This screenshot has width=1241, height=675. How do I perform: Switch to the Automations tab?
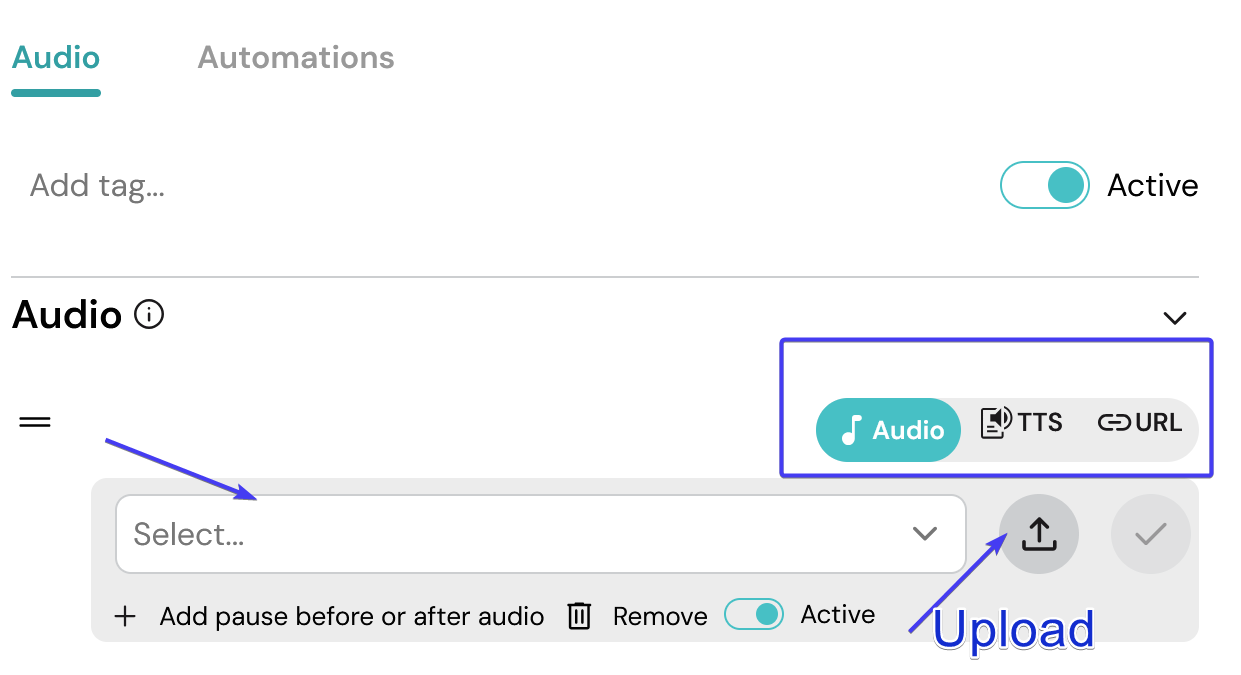[x=296, y=57]
